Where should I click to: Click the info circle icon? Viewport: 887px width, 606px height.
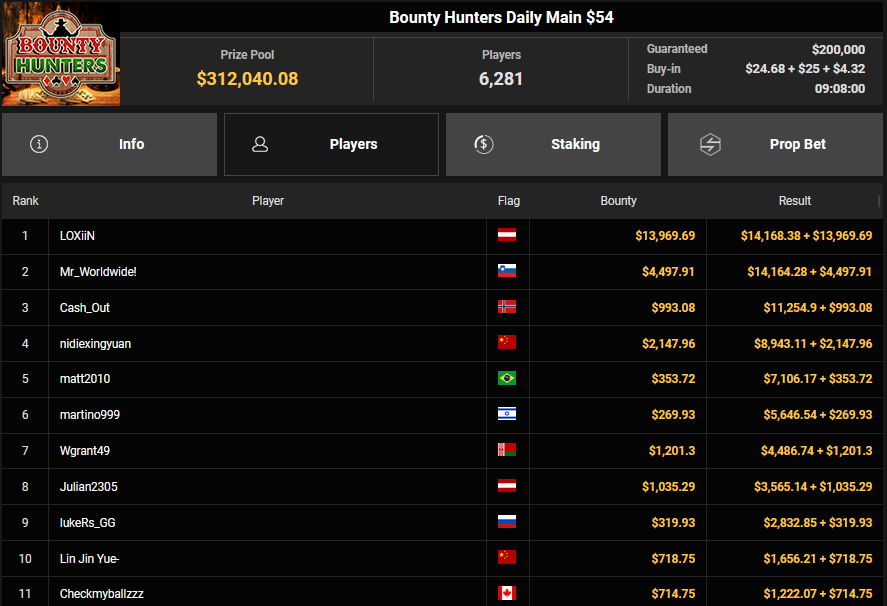(39, 144)
